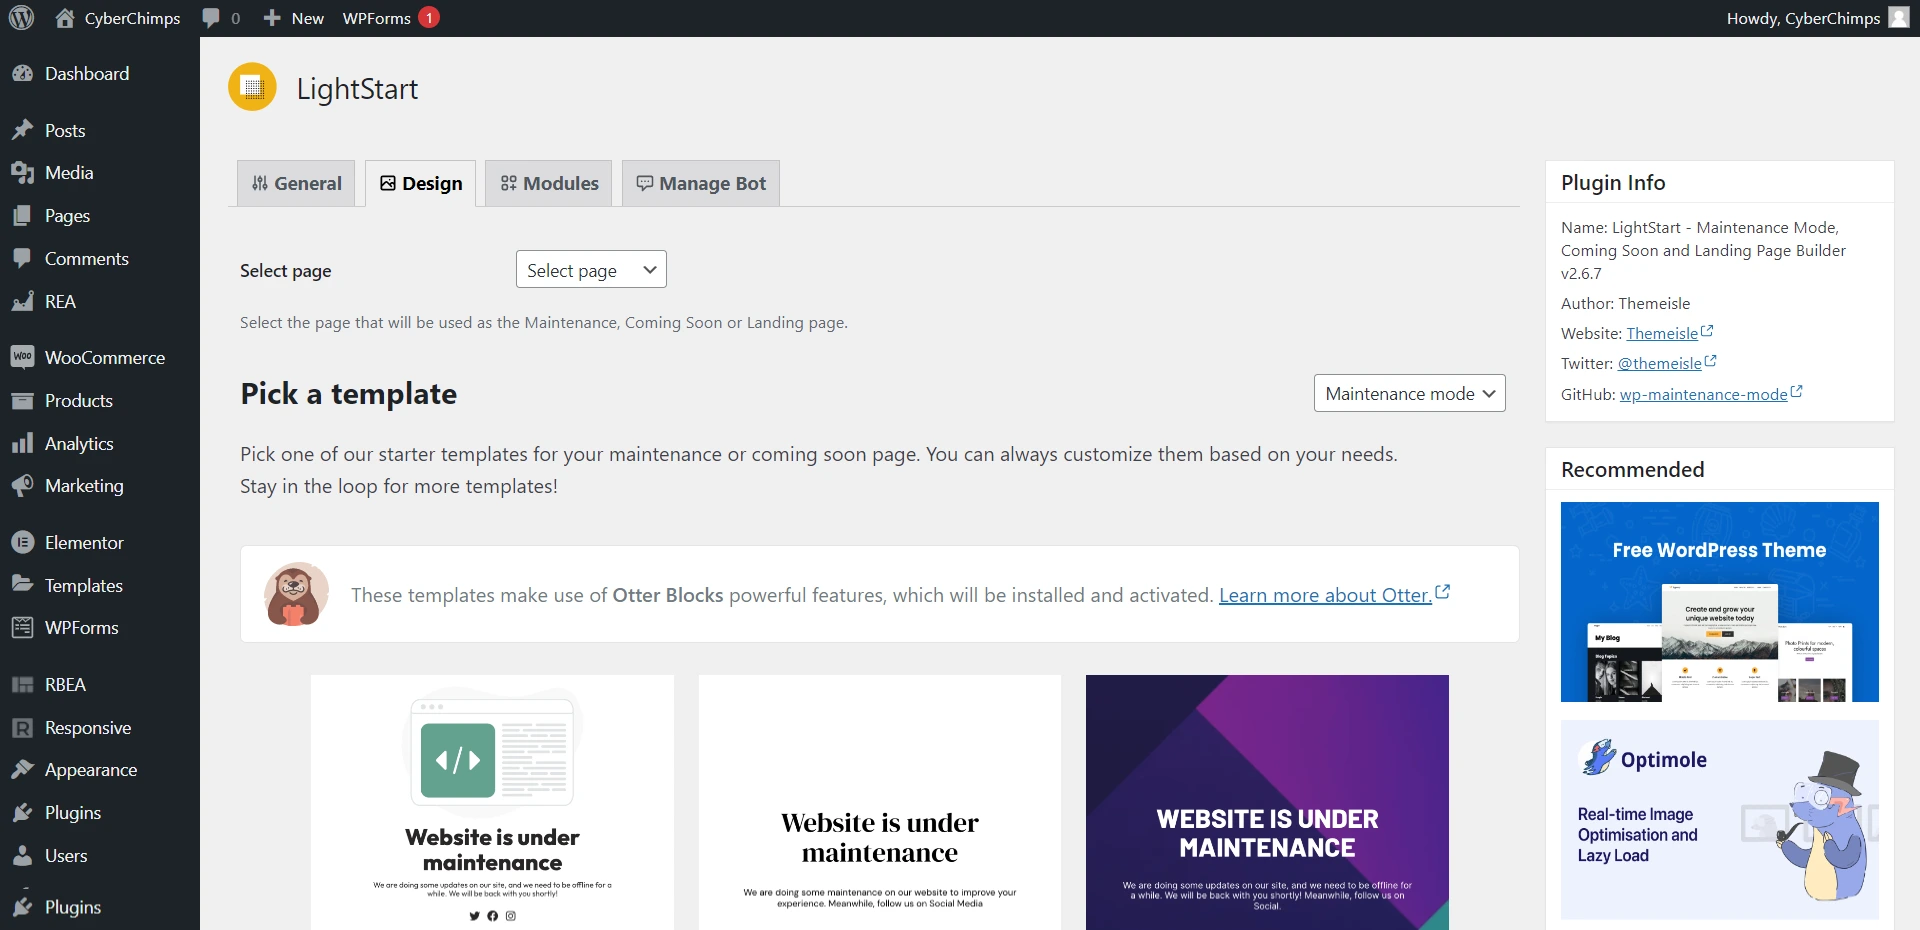Click the Comments icon in sidebar
The width and height of the screenshot is (1920, 930).
click(x=22, y=259)
